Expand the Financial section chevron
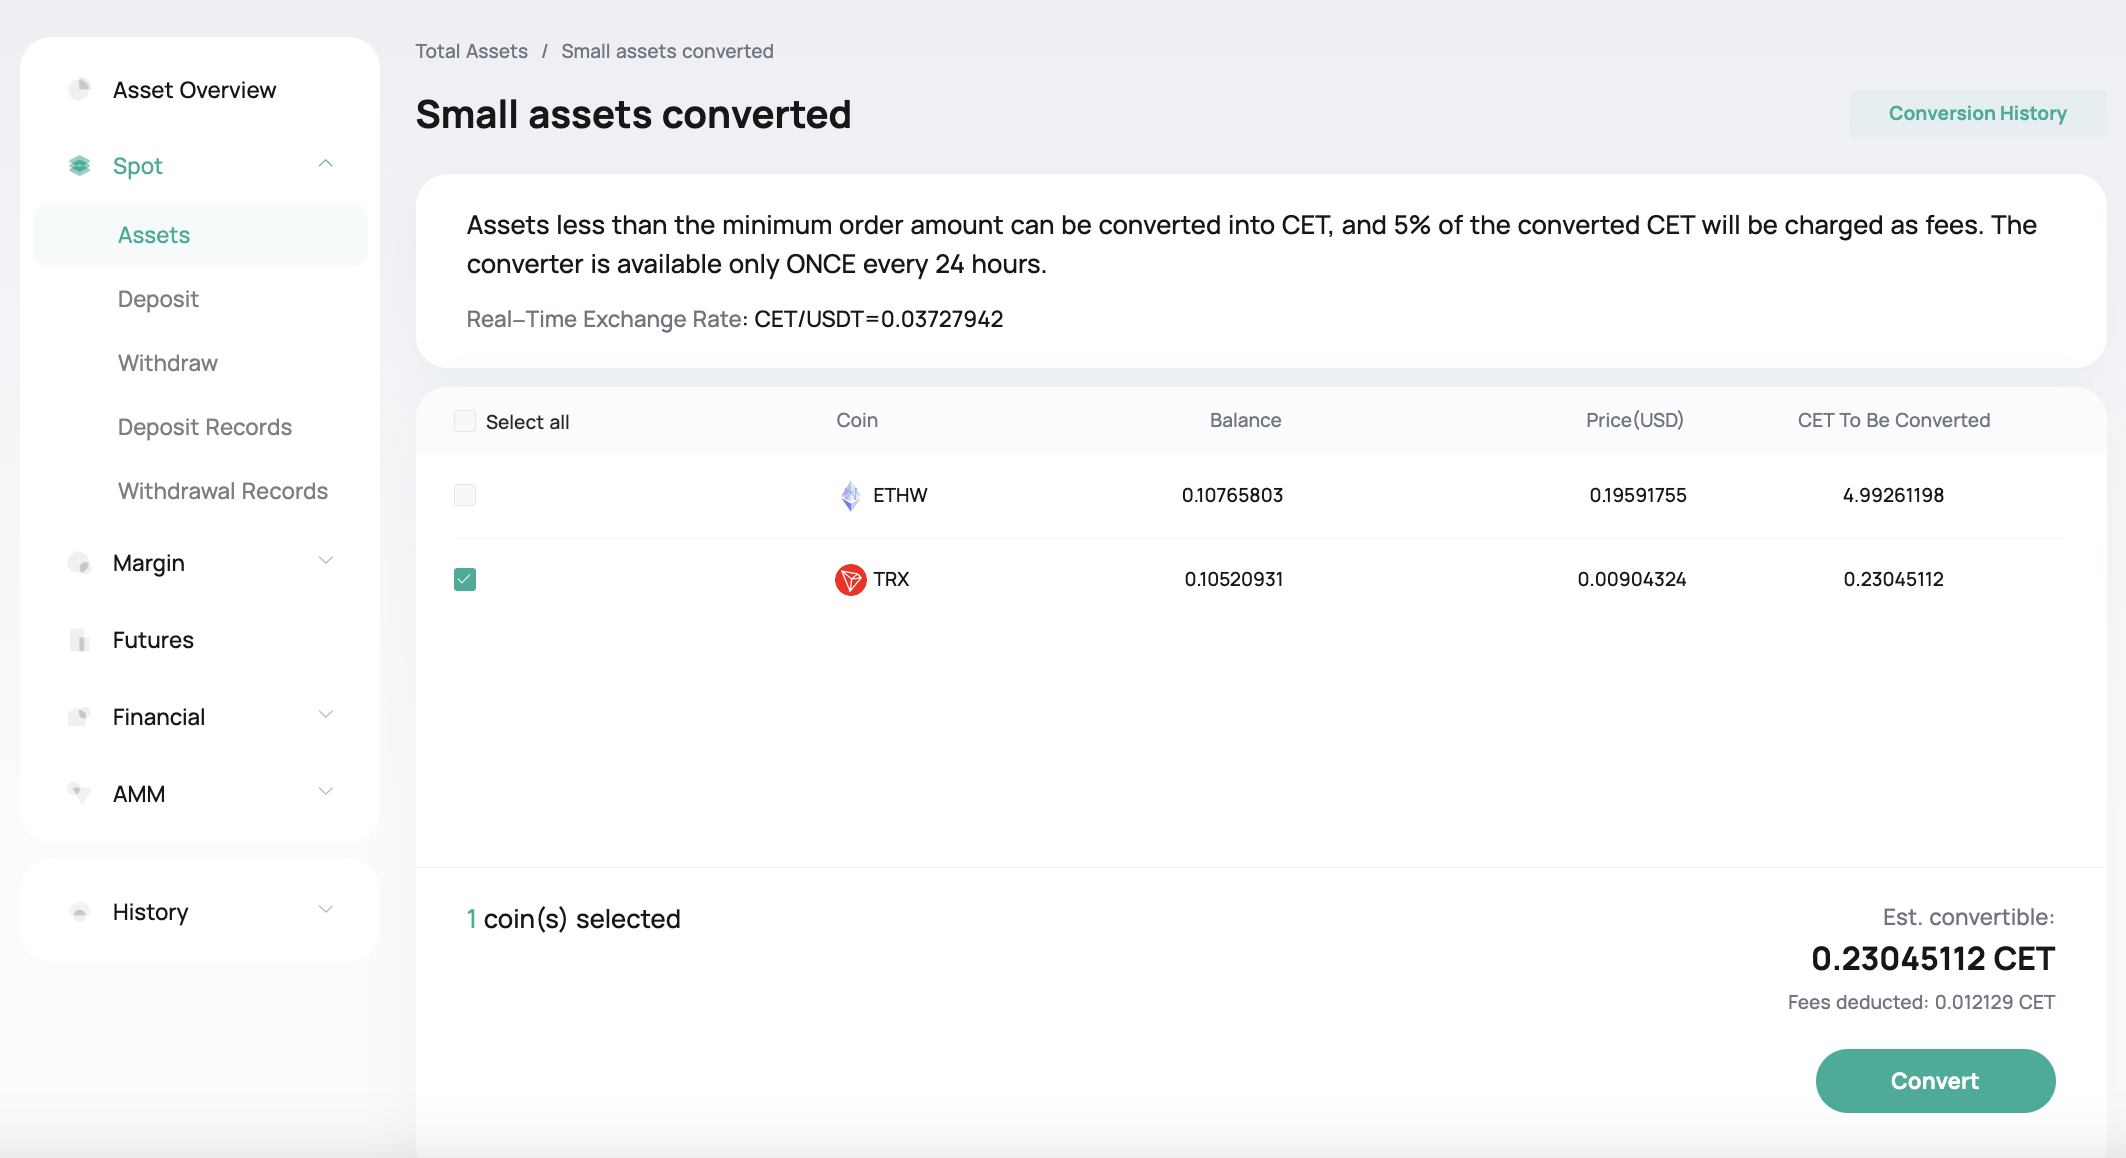Image resolution: width=2126 pixels, height=1158 pixels. (325, 715)
